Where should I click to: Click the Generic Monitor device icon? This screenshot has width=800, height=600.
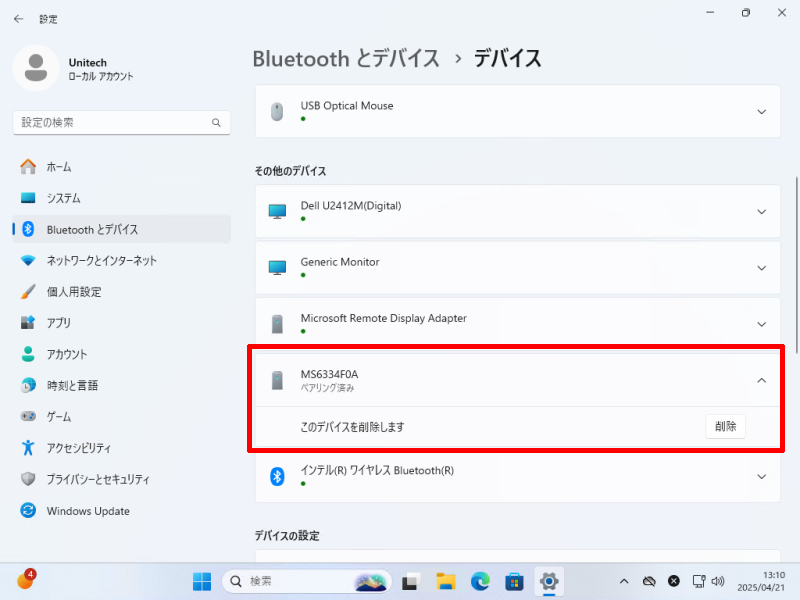[278, 267]
